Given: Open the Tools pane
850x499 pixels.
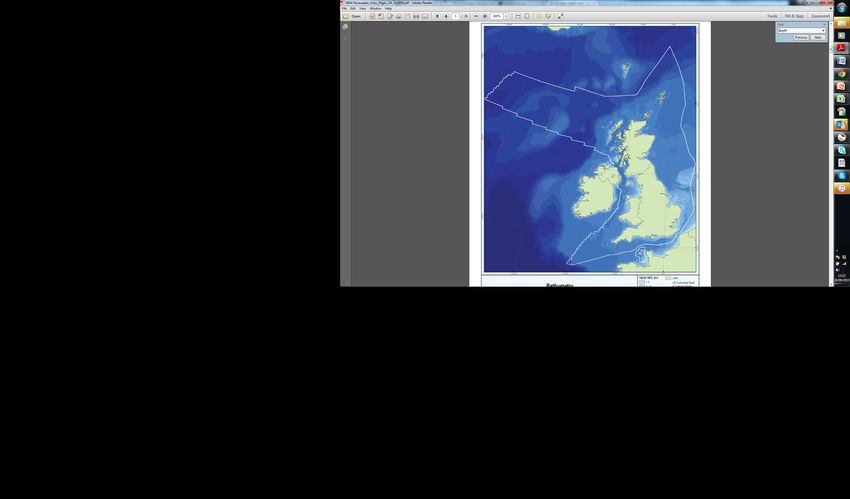Looking at the screenshot, I should [772, 16].
